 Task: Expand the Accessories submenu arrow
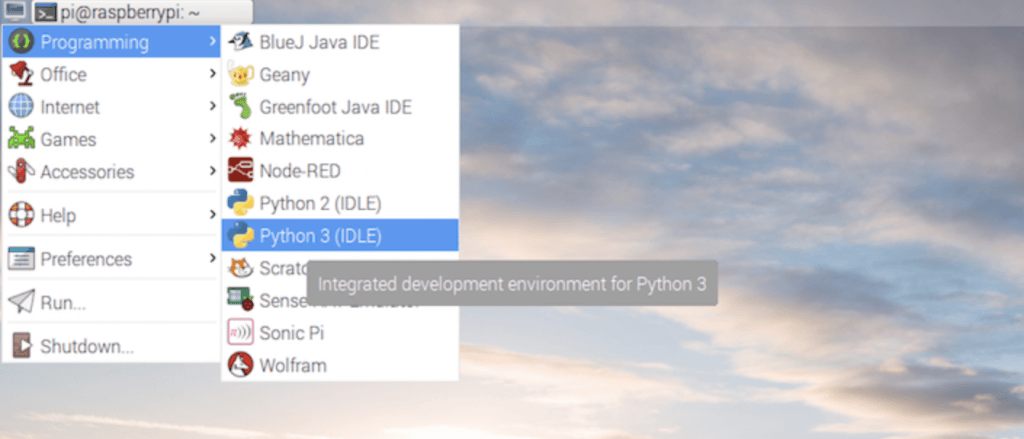[x=212, y=171]
